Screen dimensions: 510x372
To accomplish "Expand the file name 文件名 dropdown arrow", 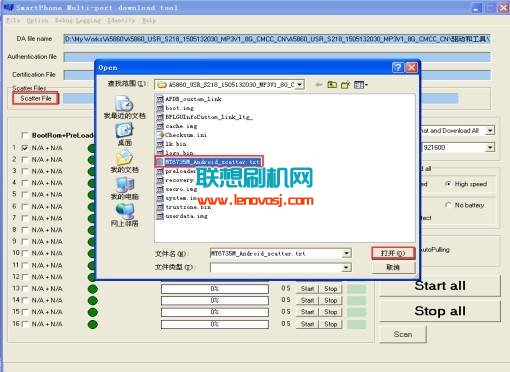I will pyautogui.click(x=347, y=253).
